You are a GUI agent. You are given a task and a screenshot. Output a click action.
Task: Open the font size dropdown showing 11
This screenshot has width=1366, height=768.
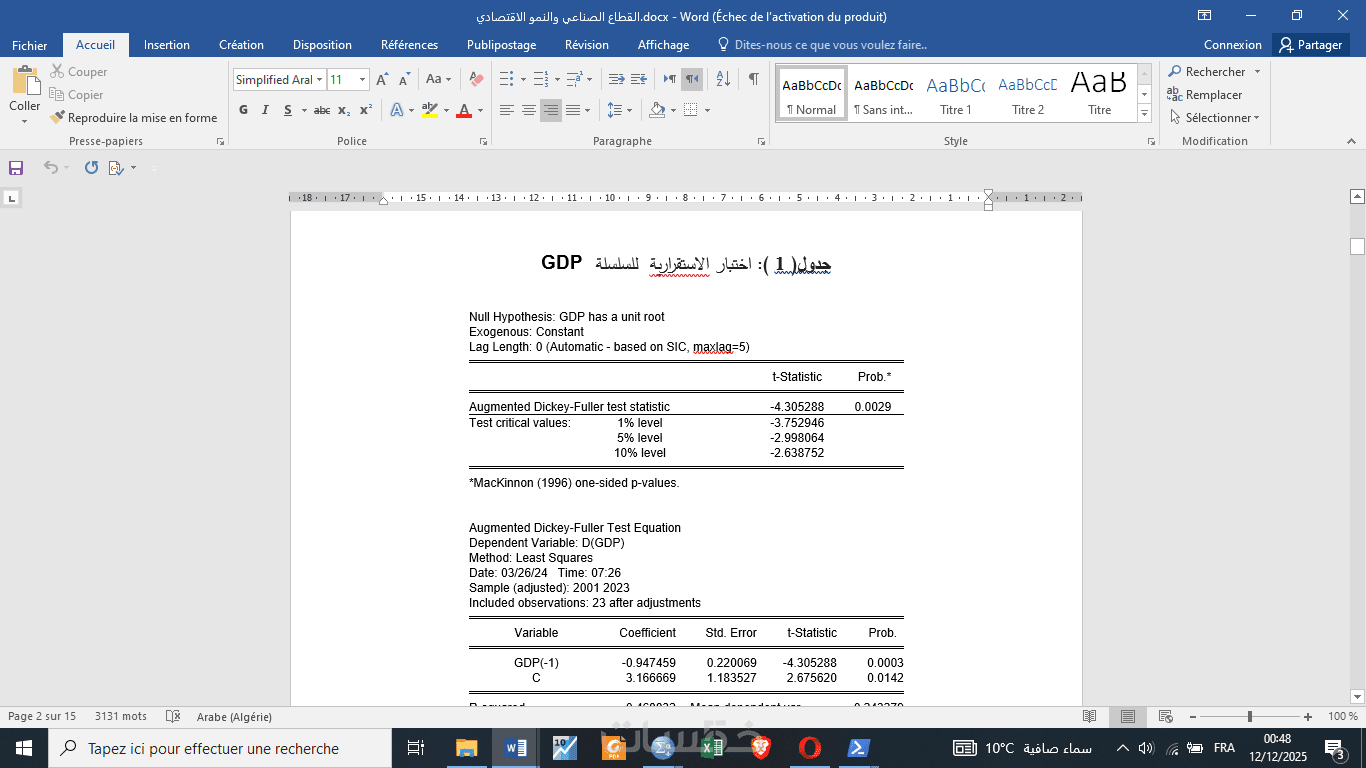tap(362, 80)
